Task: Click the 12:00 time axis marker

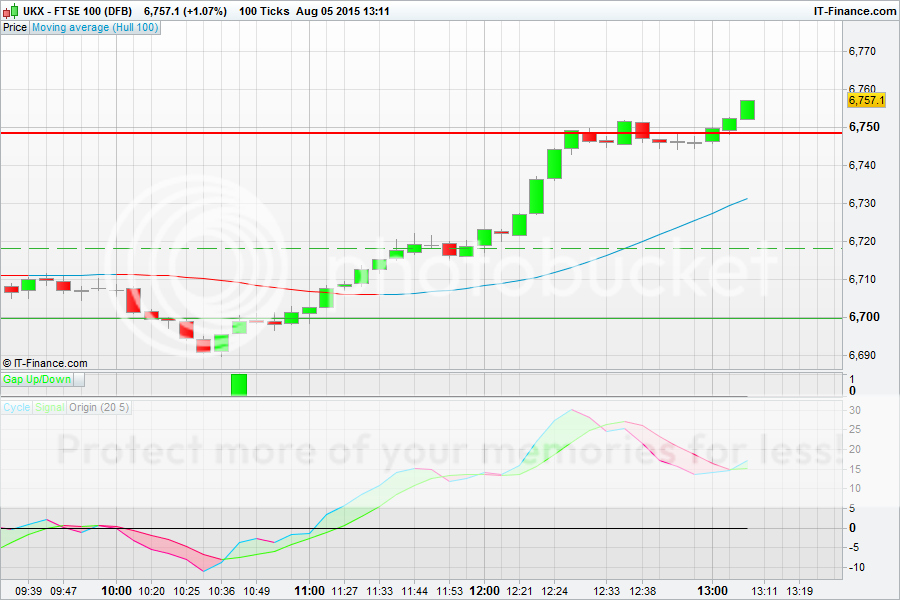Action: click(x=485, y=591)
